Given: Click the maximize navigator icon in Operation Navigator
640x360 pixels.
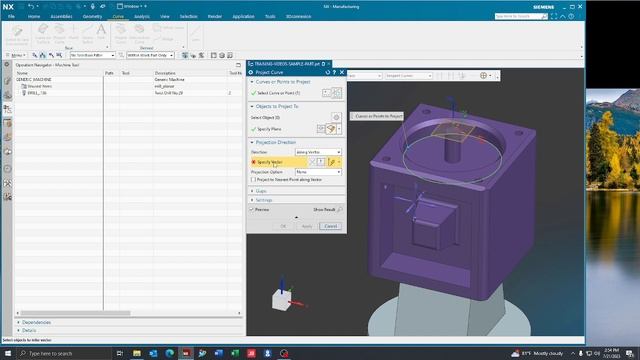Looking at the screenshot, I should [x=238, y=65].
